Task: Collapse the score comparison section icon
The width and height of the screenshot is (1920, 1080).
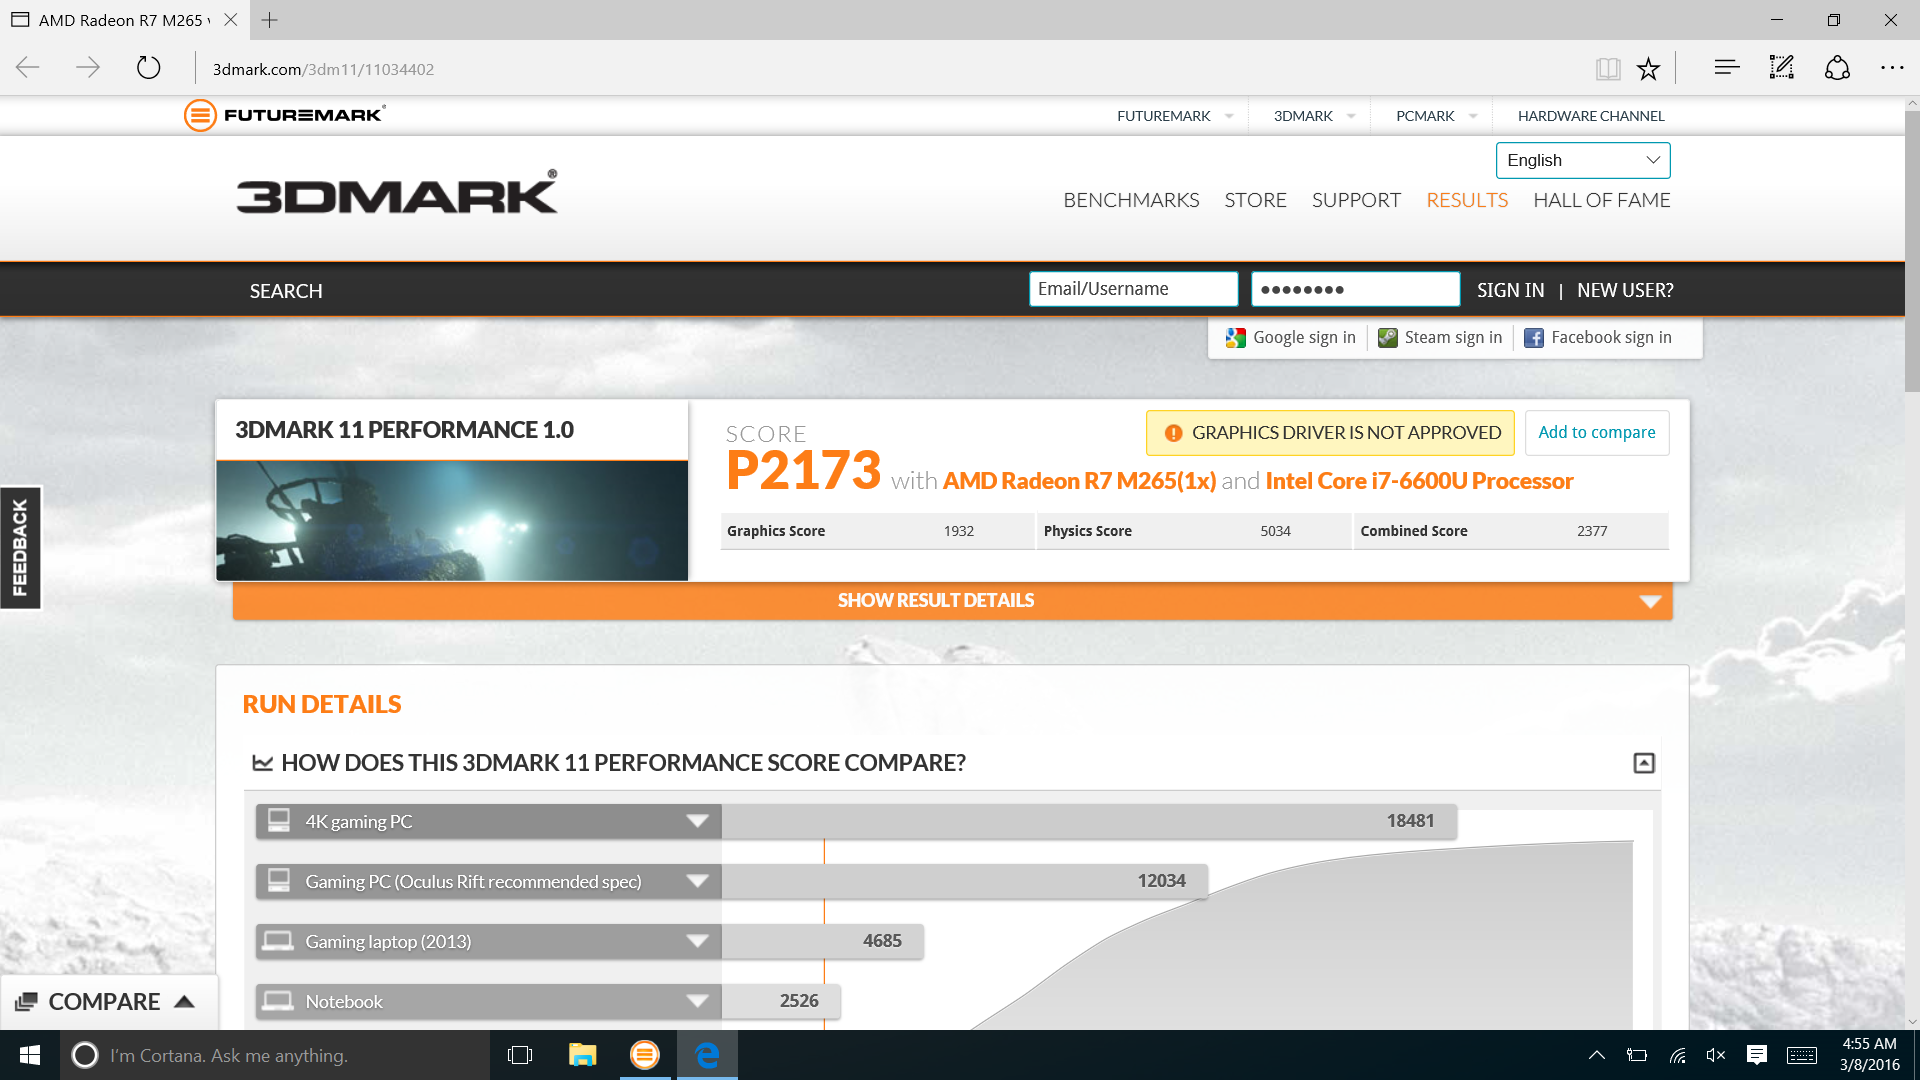Action: 1643,763
